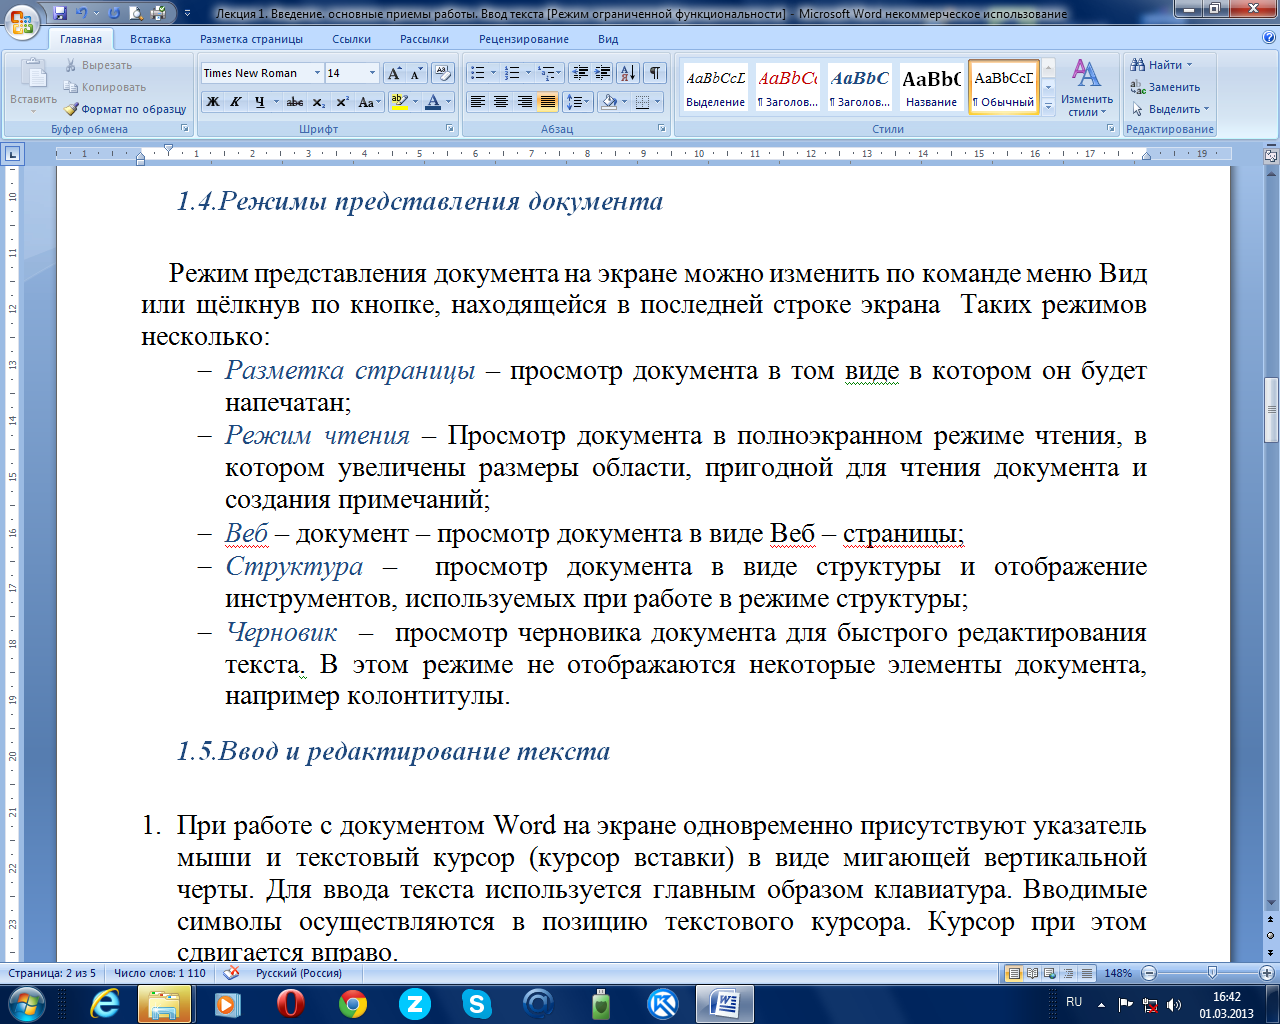Toggle the ruler using the button above the scrollbar

tap(1271, 155)
